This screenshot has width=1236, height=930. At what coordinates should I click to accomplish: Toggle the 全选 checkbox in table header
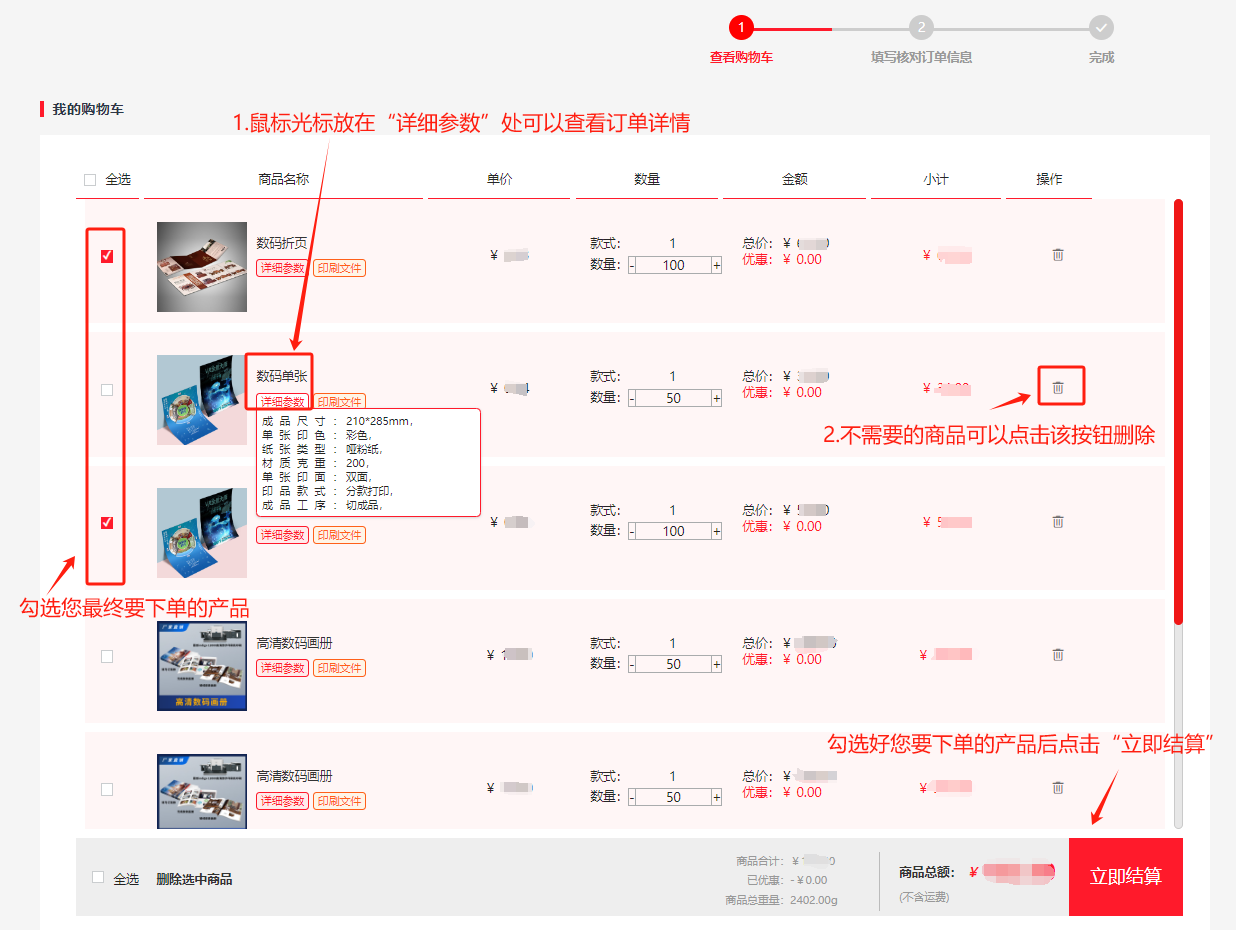click(x=90, y=180)
